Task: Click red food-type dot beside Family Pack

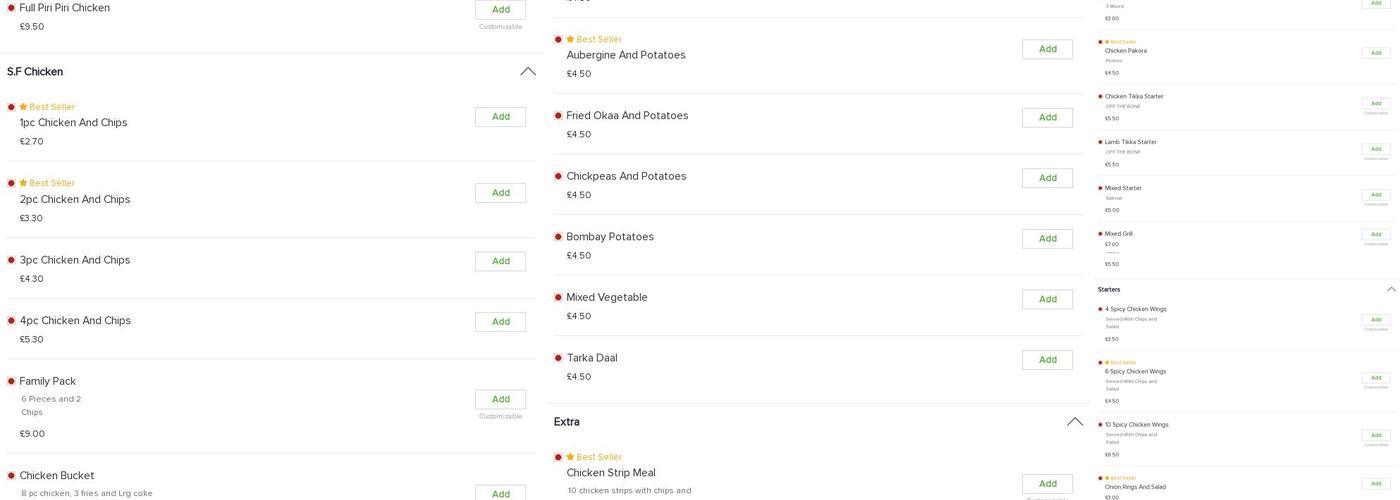Action: point(11,381)
